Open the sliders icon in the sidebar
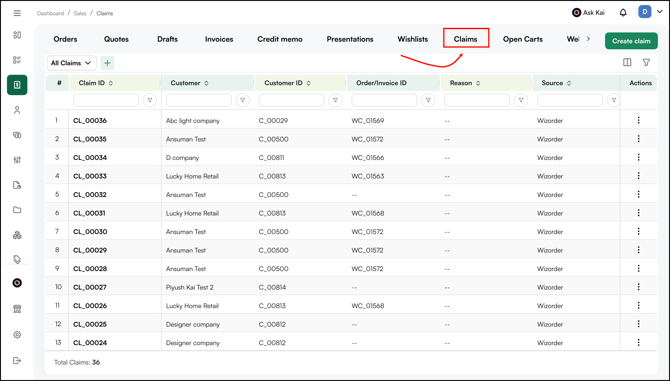The image size is (670, 381). 17,160
